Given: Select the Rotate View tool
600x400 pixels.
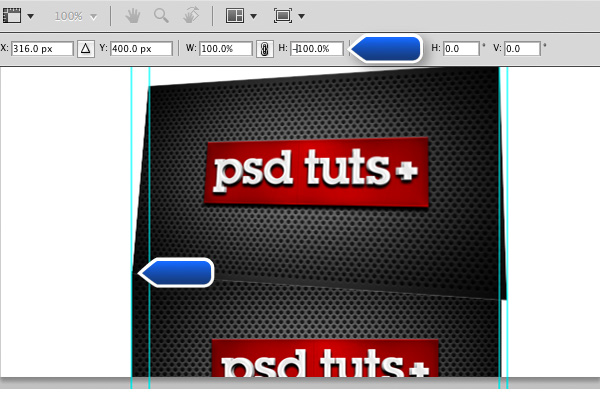Looking at the screenshot, I should [191, 16].
